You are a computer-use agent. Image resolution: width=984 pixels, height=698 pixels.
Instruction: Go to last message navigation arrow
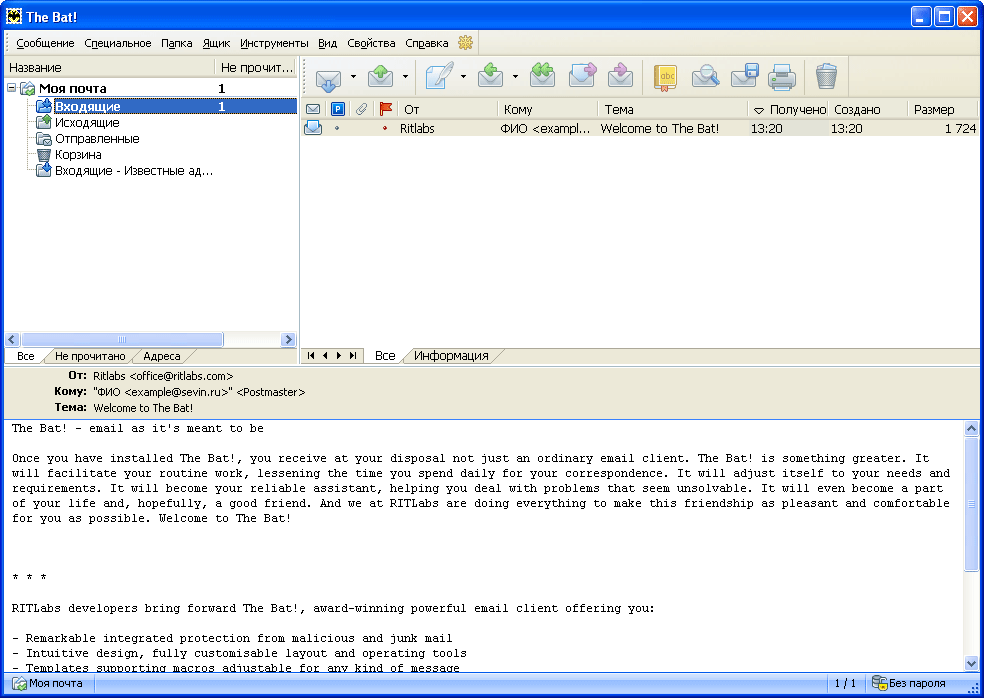coord(353,355)
